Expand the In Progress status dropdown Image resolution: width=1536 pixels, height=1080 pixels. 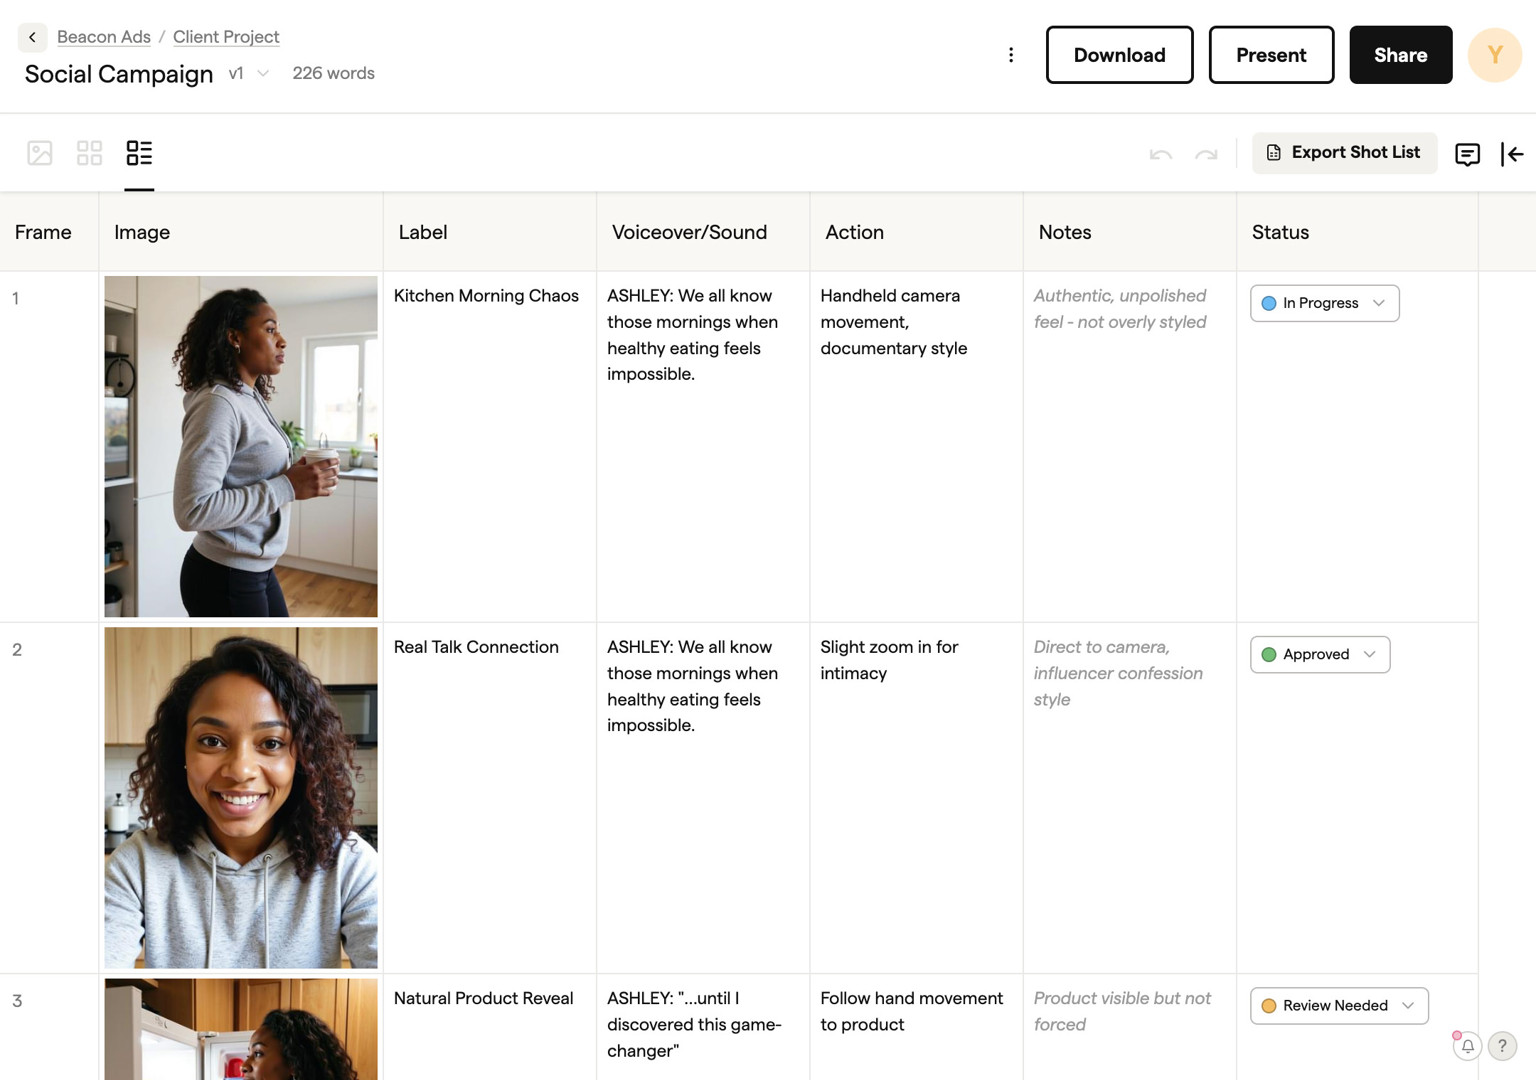[1324, 303]
